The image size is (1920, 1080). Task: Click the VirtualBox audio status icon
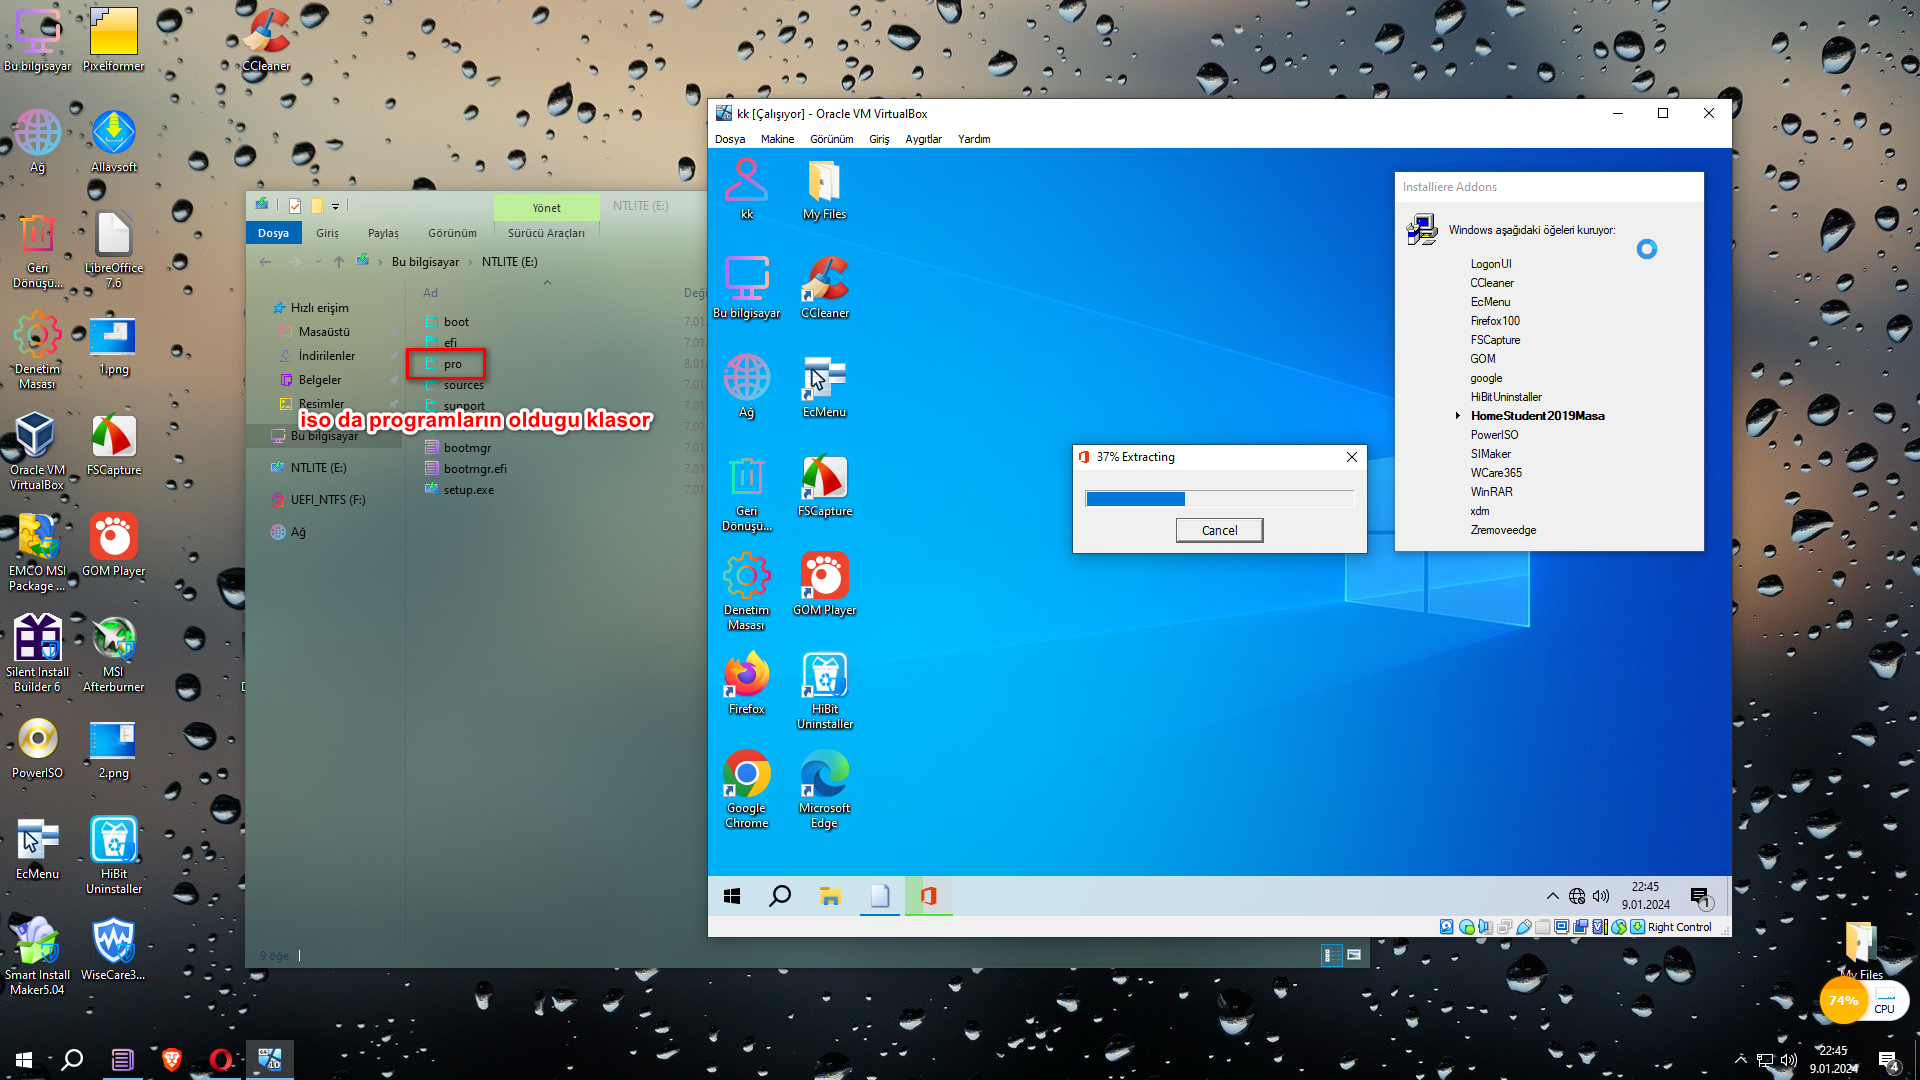click(1485, 927)
